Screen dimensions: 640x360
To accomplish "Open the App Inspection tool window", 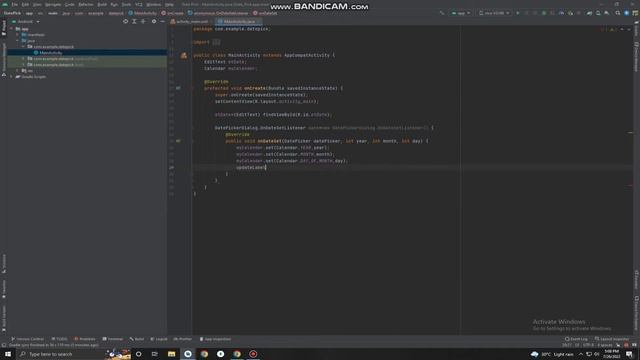I will click(x=215, y=339).
